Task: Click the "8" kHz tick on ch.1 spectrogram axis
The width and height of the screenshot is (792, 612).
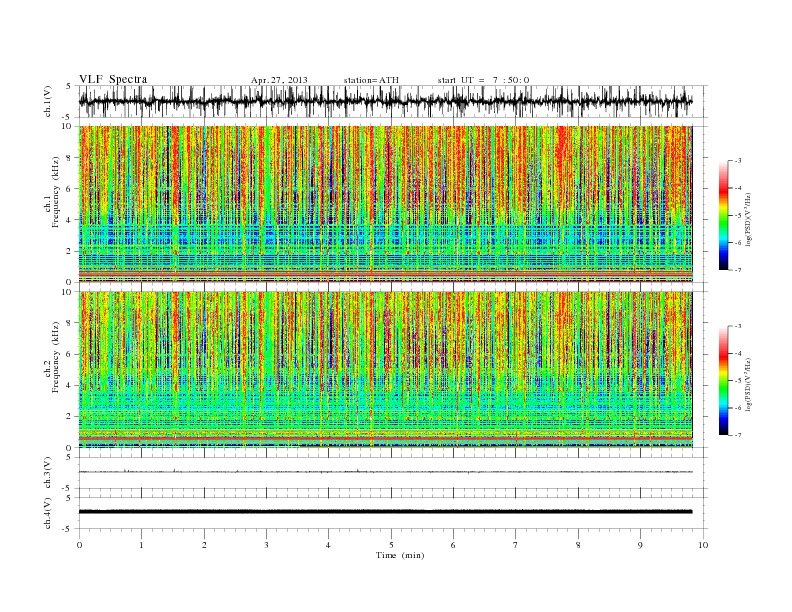Action: pyautogui.click(x=69, y=158)
